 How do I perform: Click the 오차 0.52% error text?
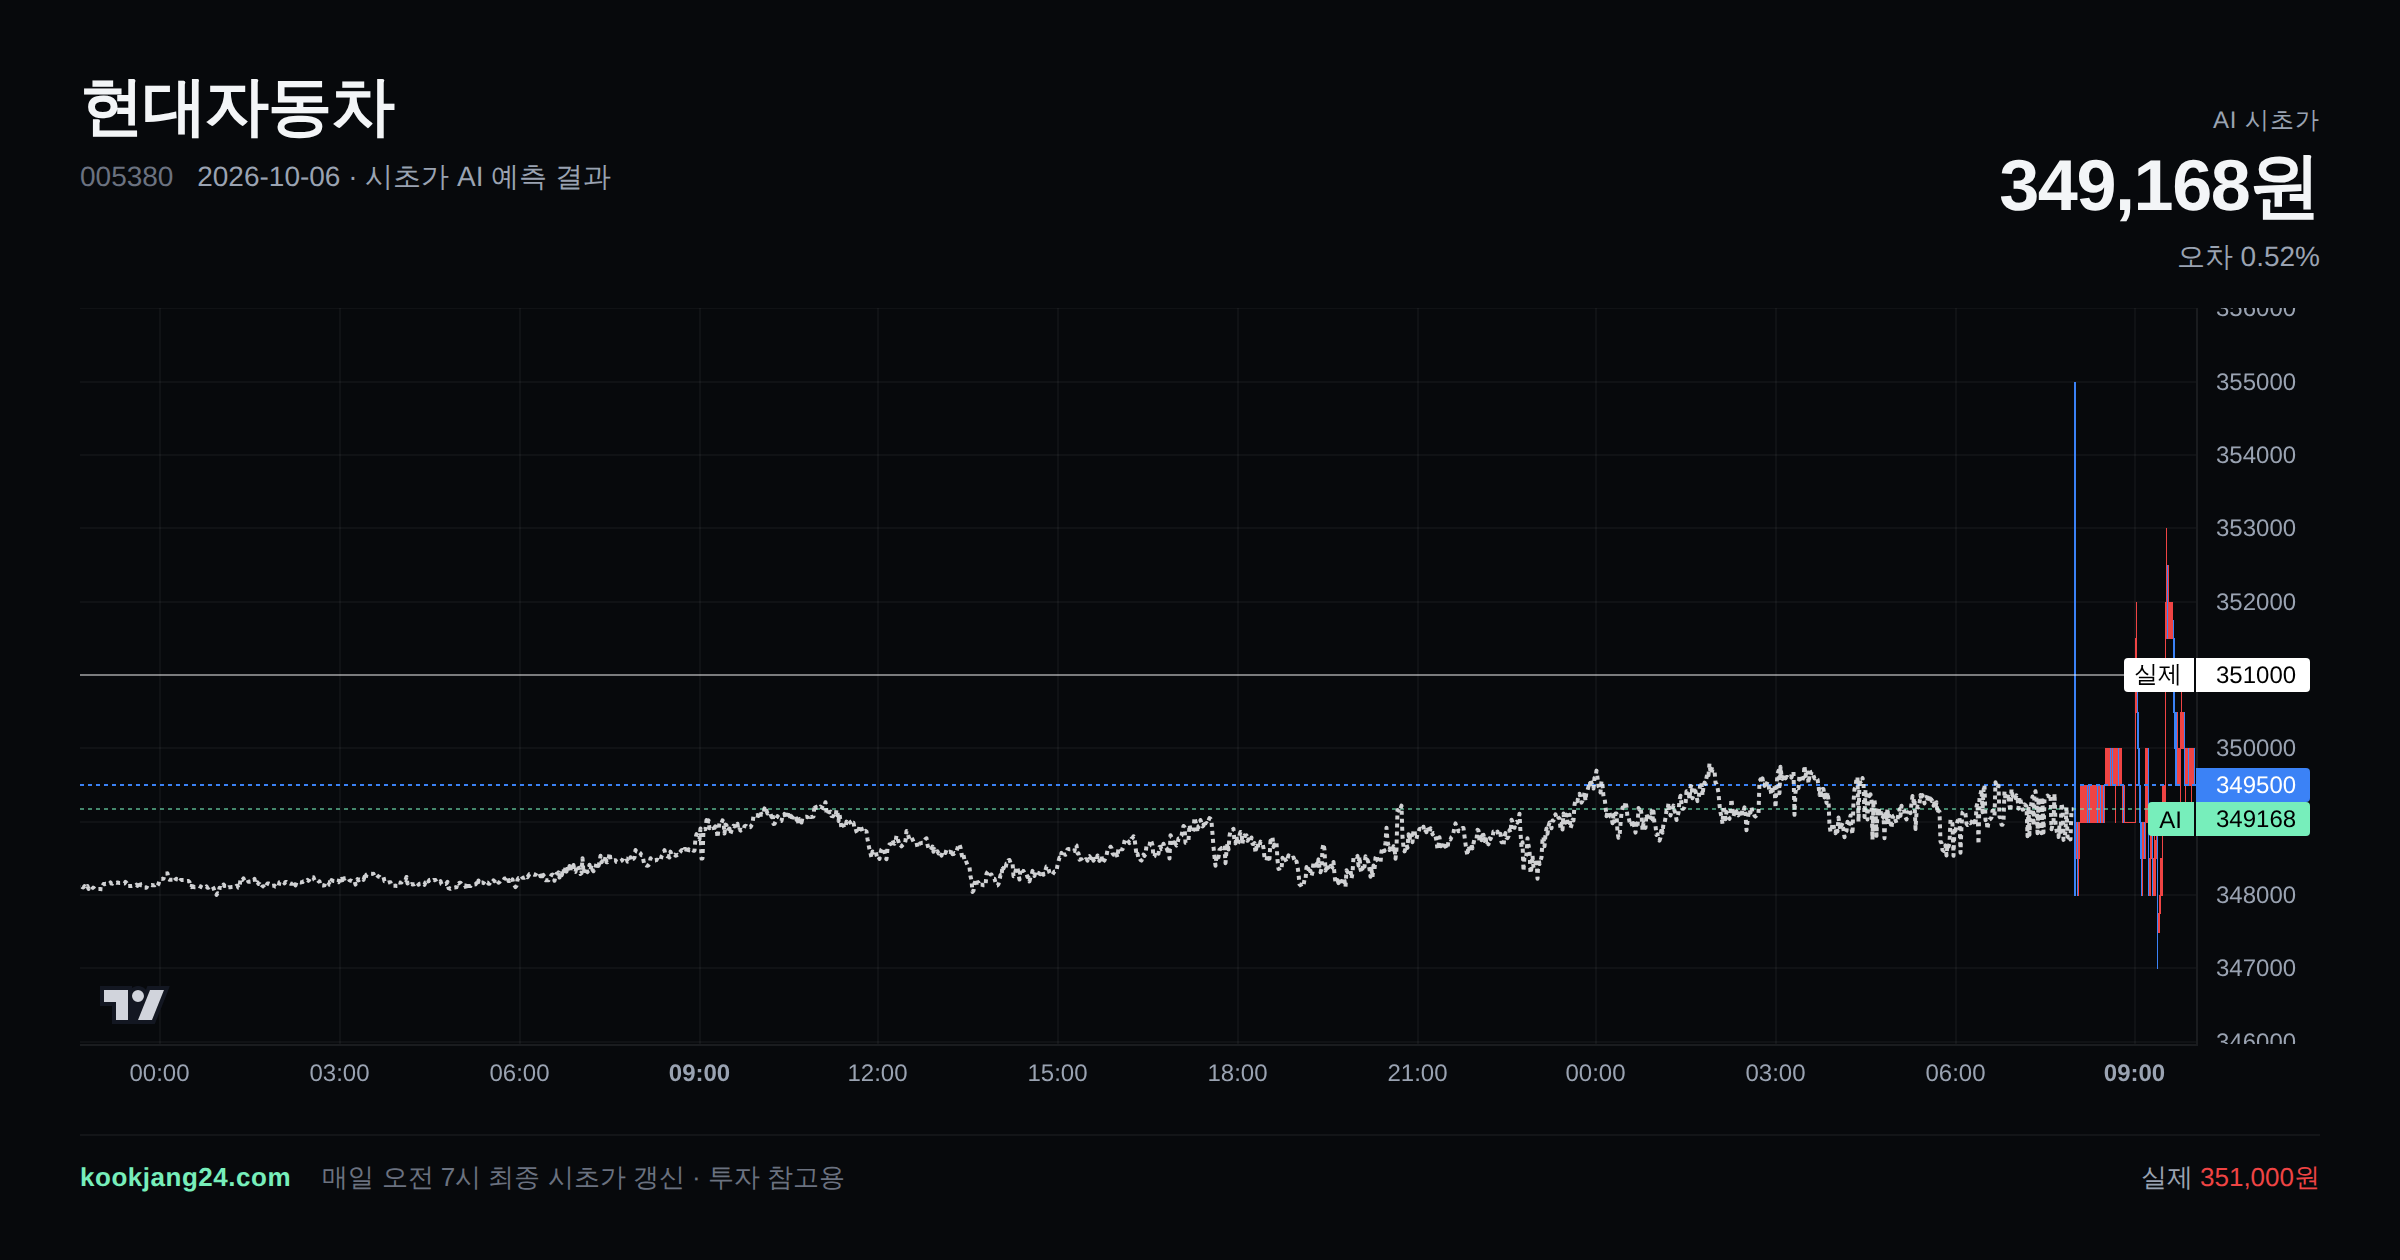click(x=2248, y=257)
